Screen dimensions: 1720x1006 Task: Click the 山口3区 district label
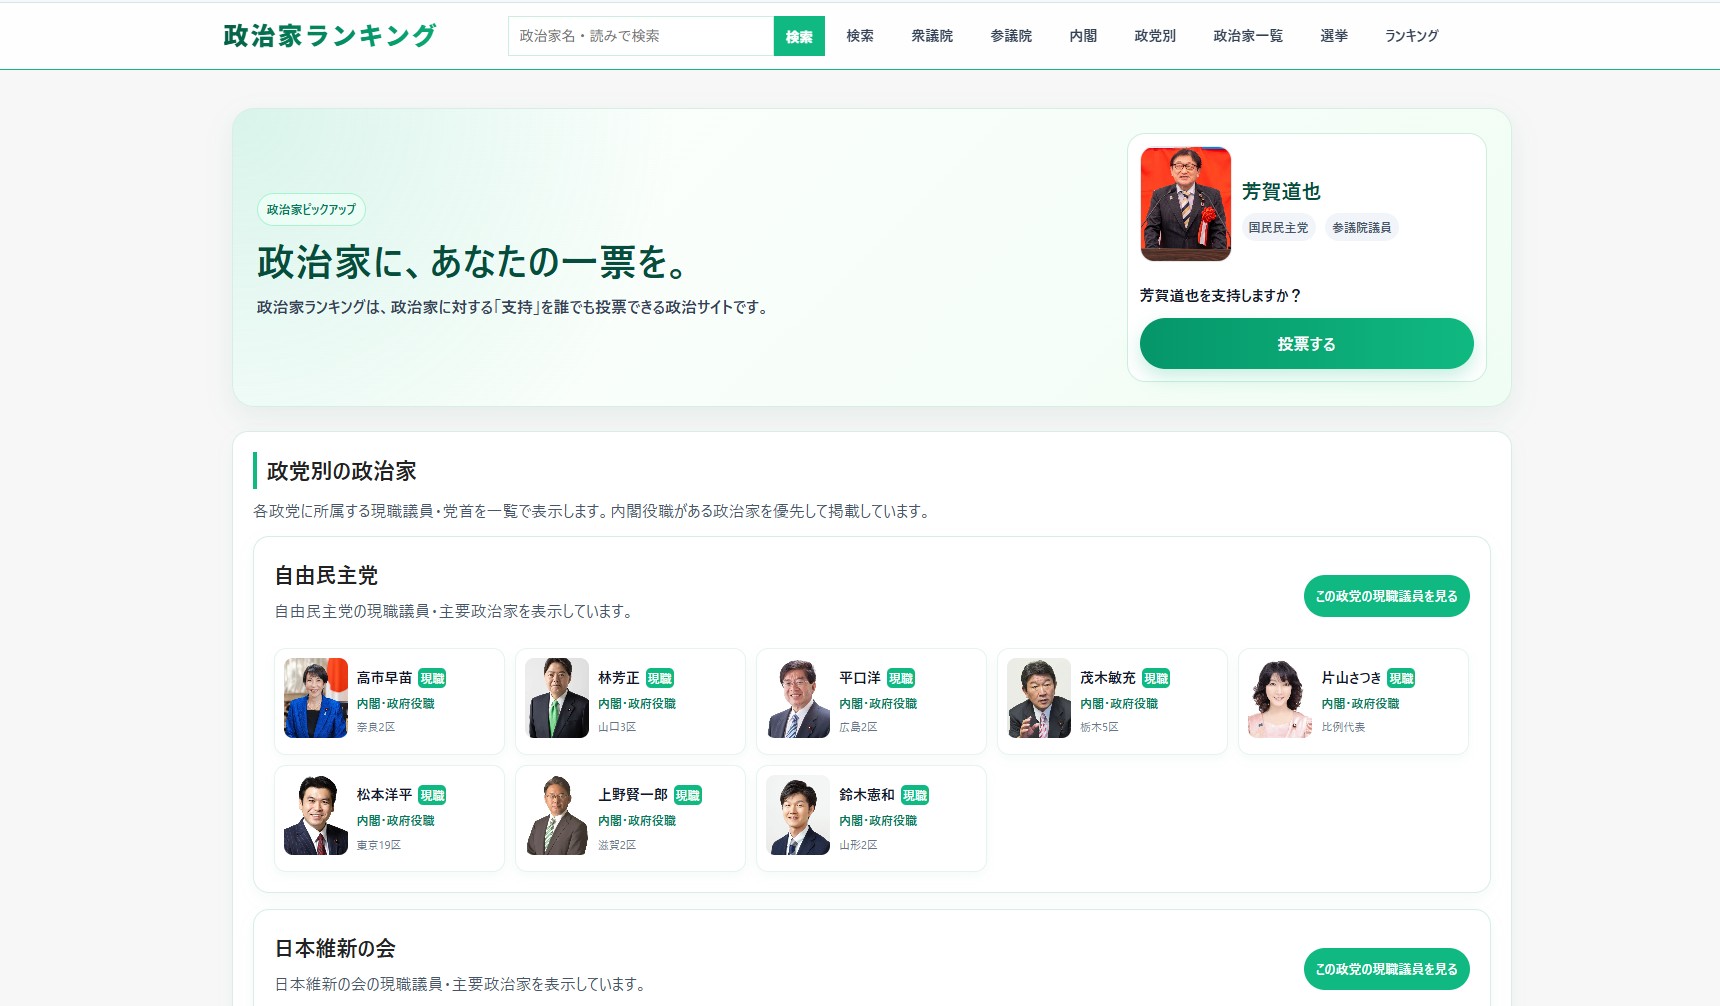coord(617,727)
